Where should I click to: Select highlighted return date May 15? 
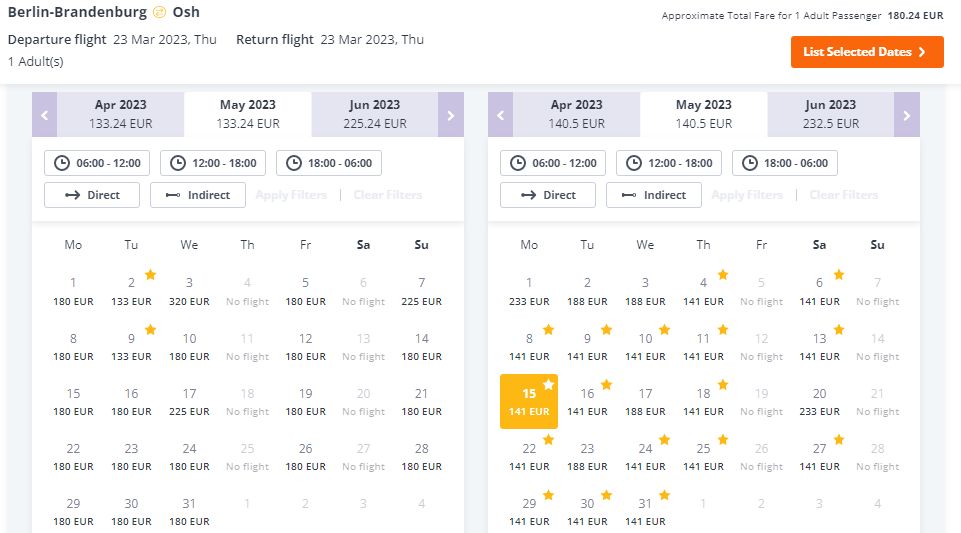tap(529, 401)
